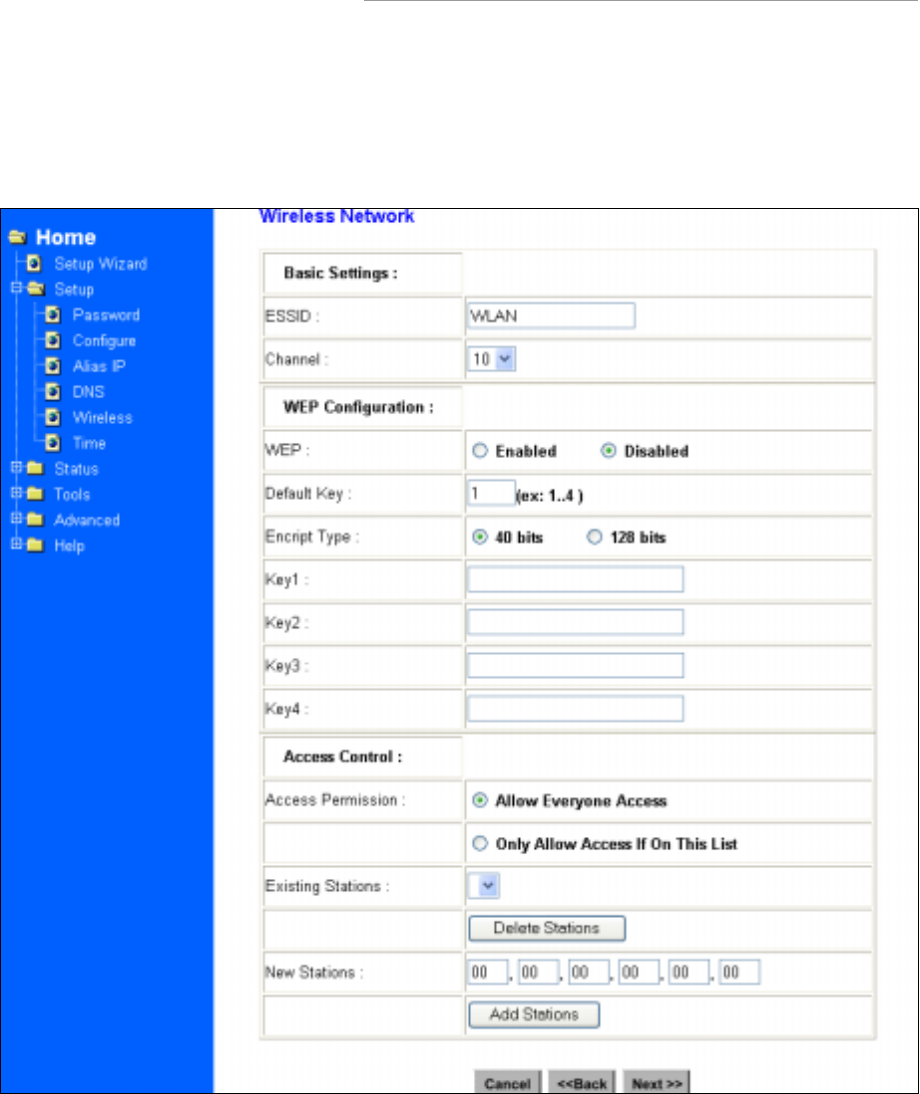Open the Existing Stations dropdown
This screenshot has width=920, height=1094.
coord(484,886)
